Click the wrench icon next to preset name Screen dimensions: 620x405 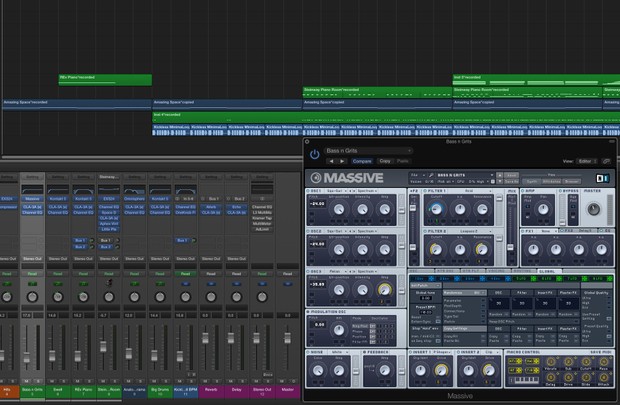coord(431,175)
